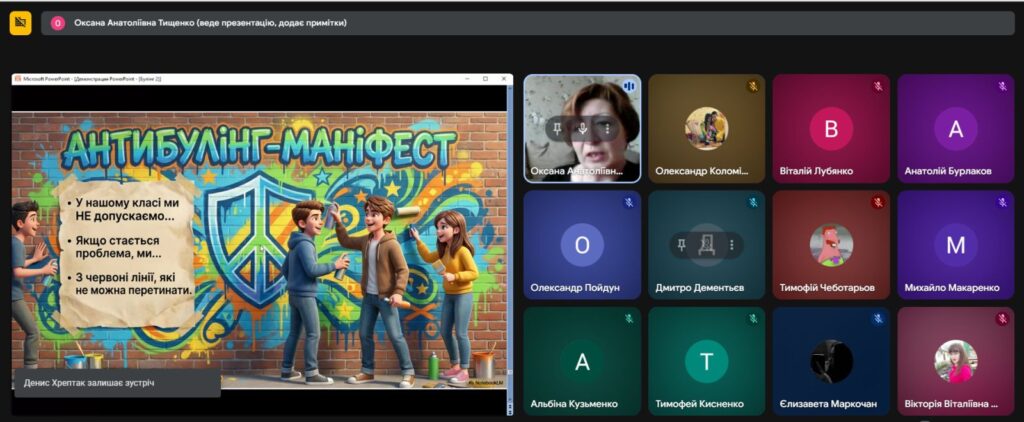This screenshot has height=422, width=1024.
Task: Open more options on Оксана Анатоліївна's tile
Action: [x=607, y=129]
